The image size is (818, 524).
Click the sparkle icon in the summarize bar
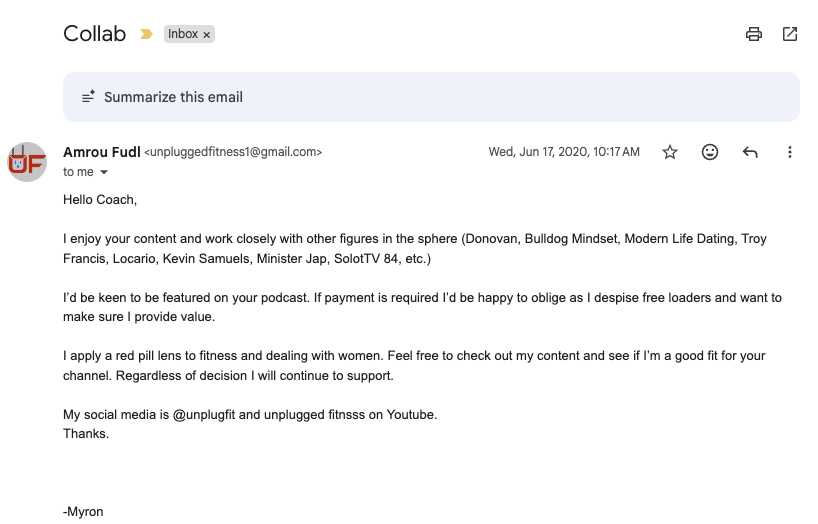[88, 97]
